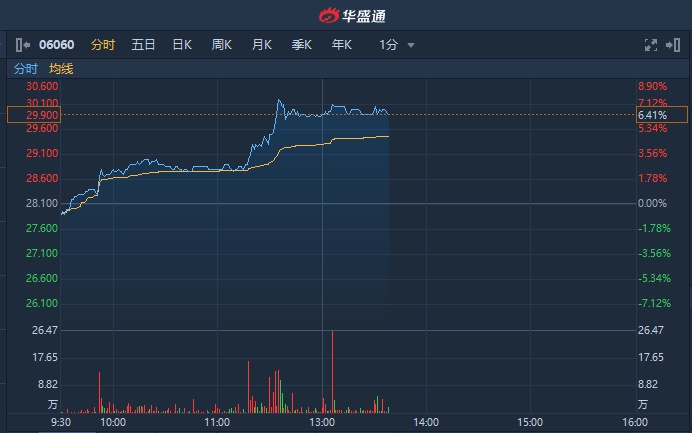Switch to the 季K tab
The image size is (692, 433).
click(302, 45)
